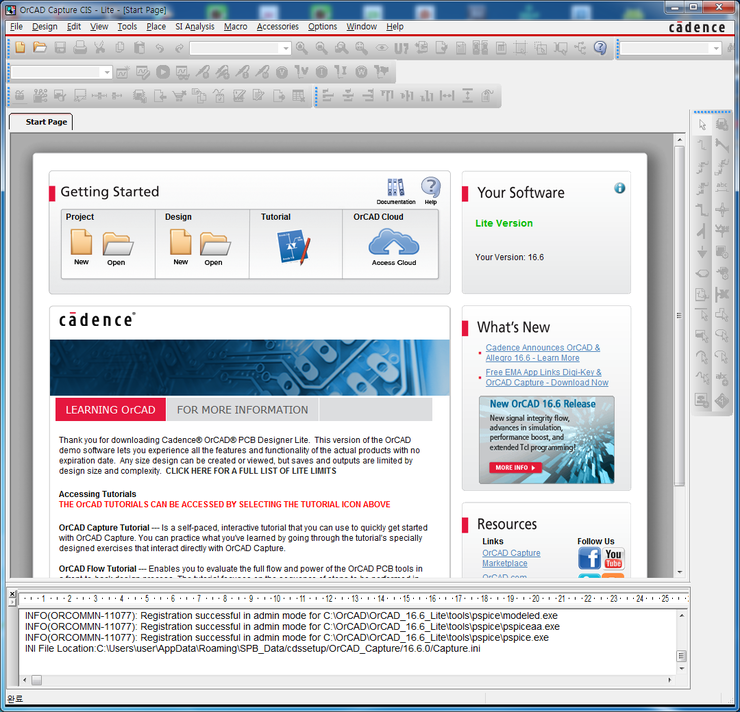This screenshot has width=740, height=712.
Task: Click the Start Page scroll-down arrow
Action: tap(680, 572)
